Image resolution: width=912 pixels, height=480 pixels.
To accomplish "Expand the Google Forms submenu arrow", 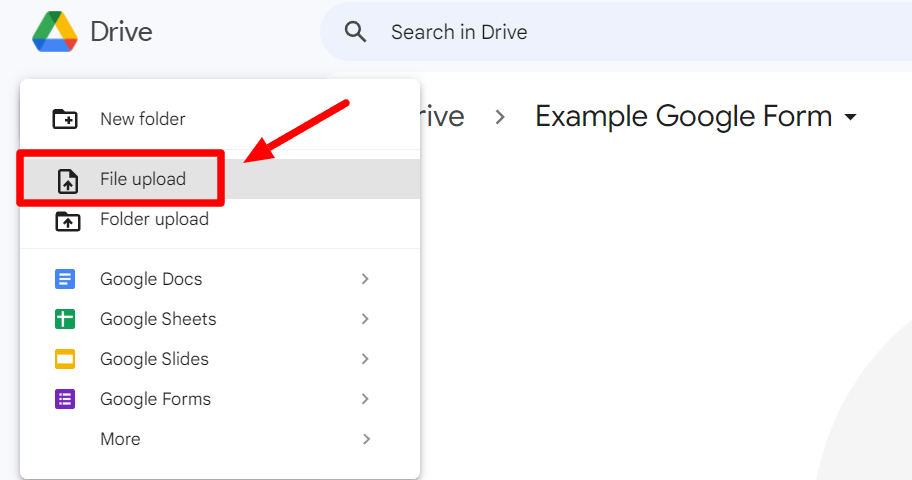I will pyautogui.click(x=365, y=399).
